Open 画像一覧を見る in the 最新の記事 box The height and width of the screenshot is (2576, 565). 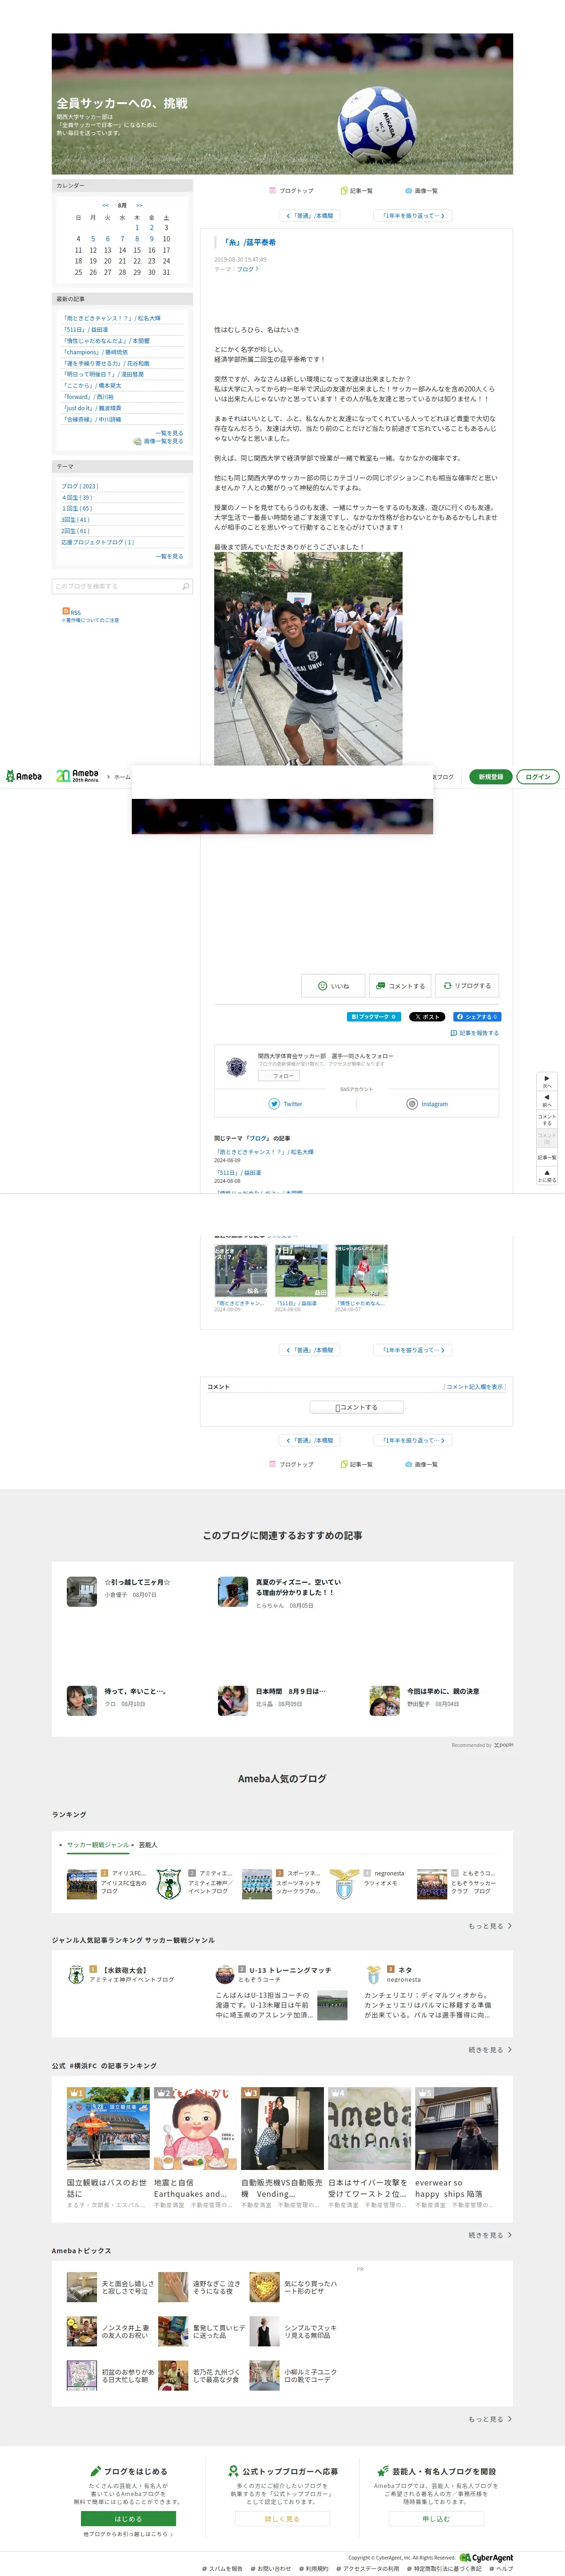[159, 441]
